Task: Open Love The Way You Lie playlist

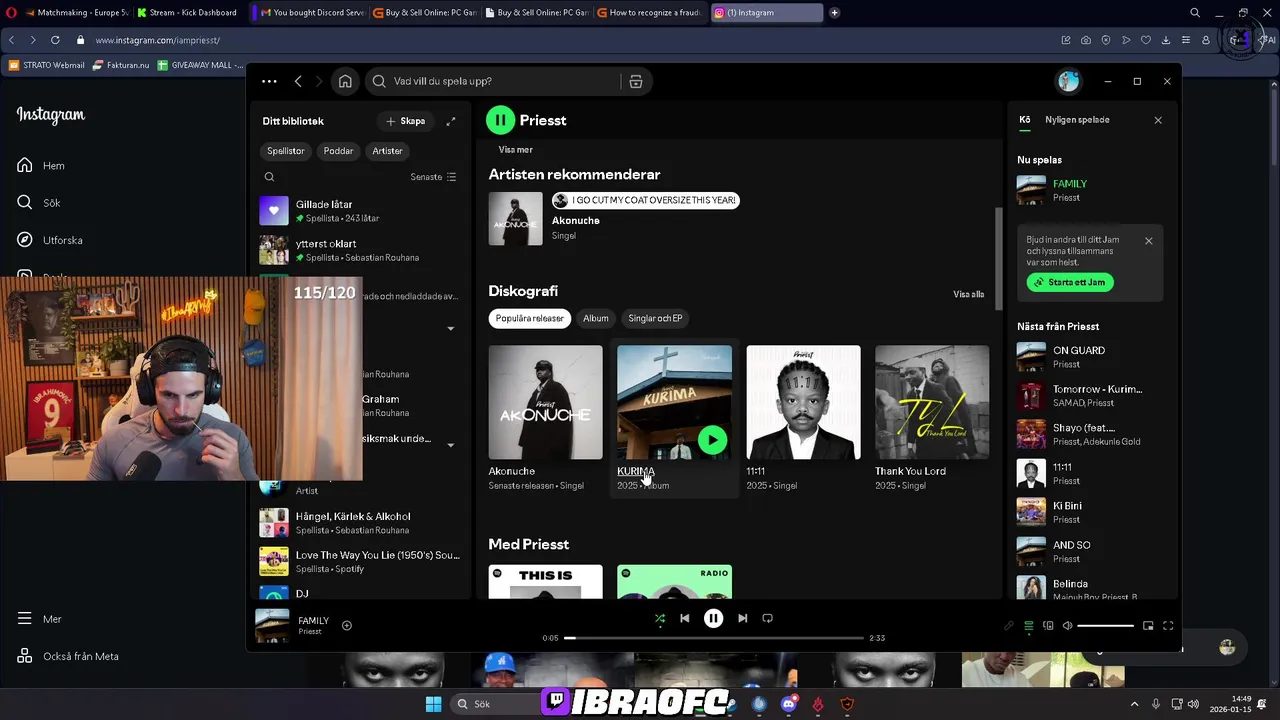Action: click(x=360, y=561)
